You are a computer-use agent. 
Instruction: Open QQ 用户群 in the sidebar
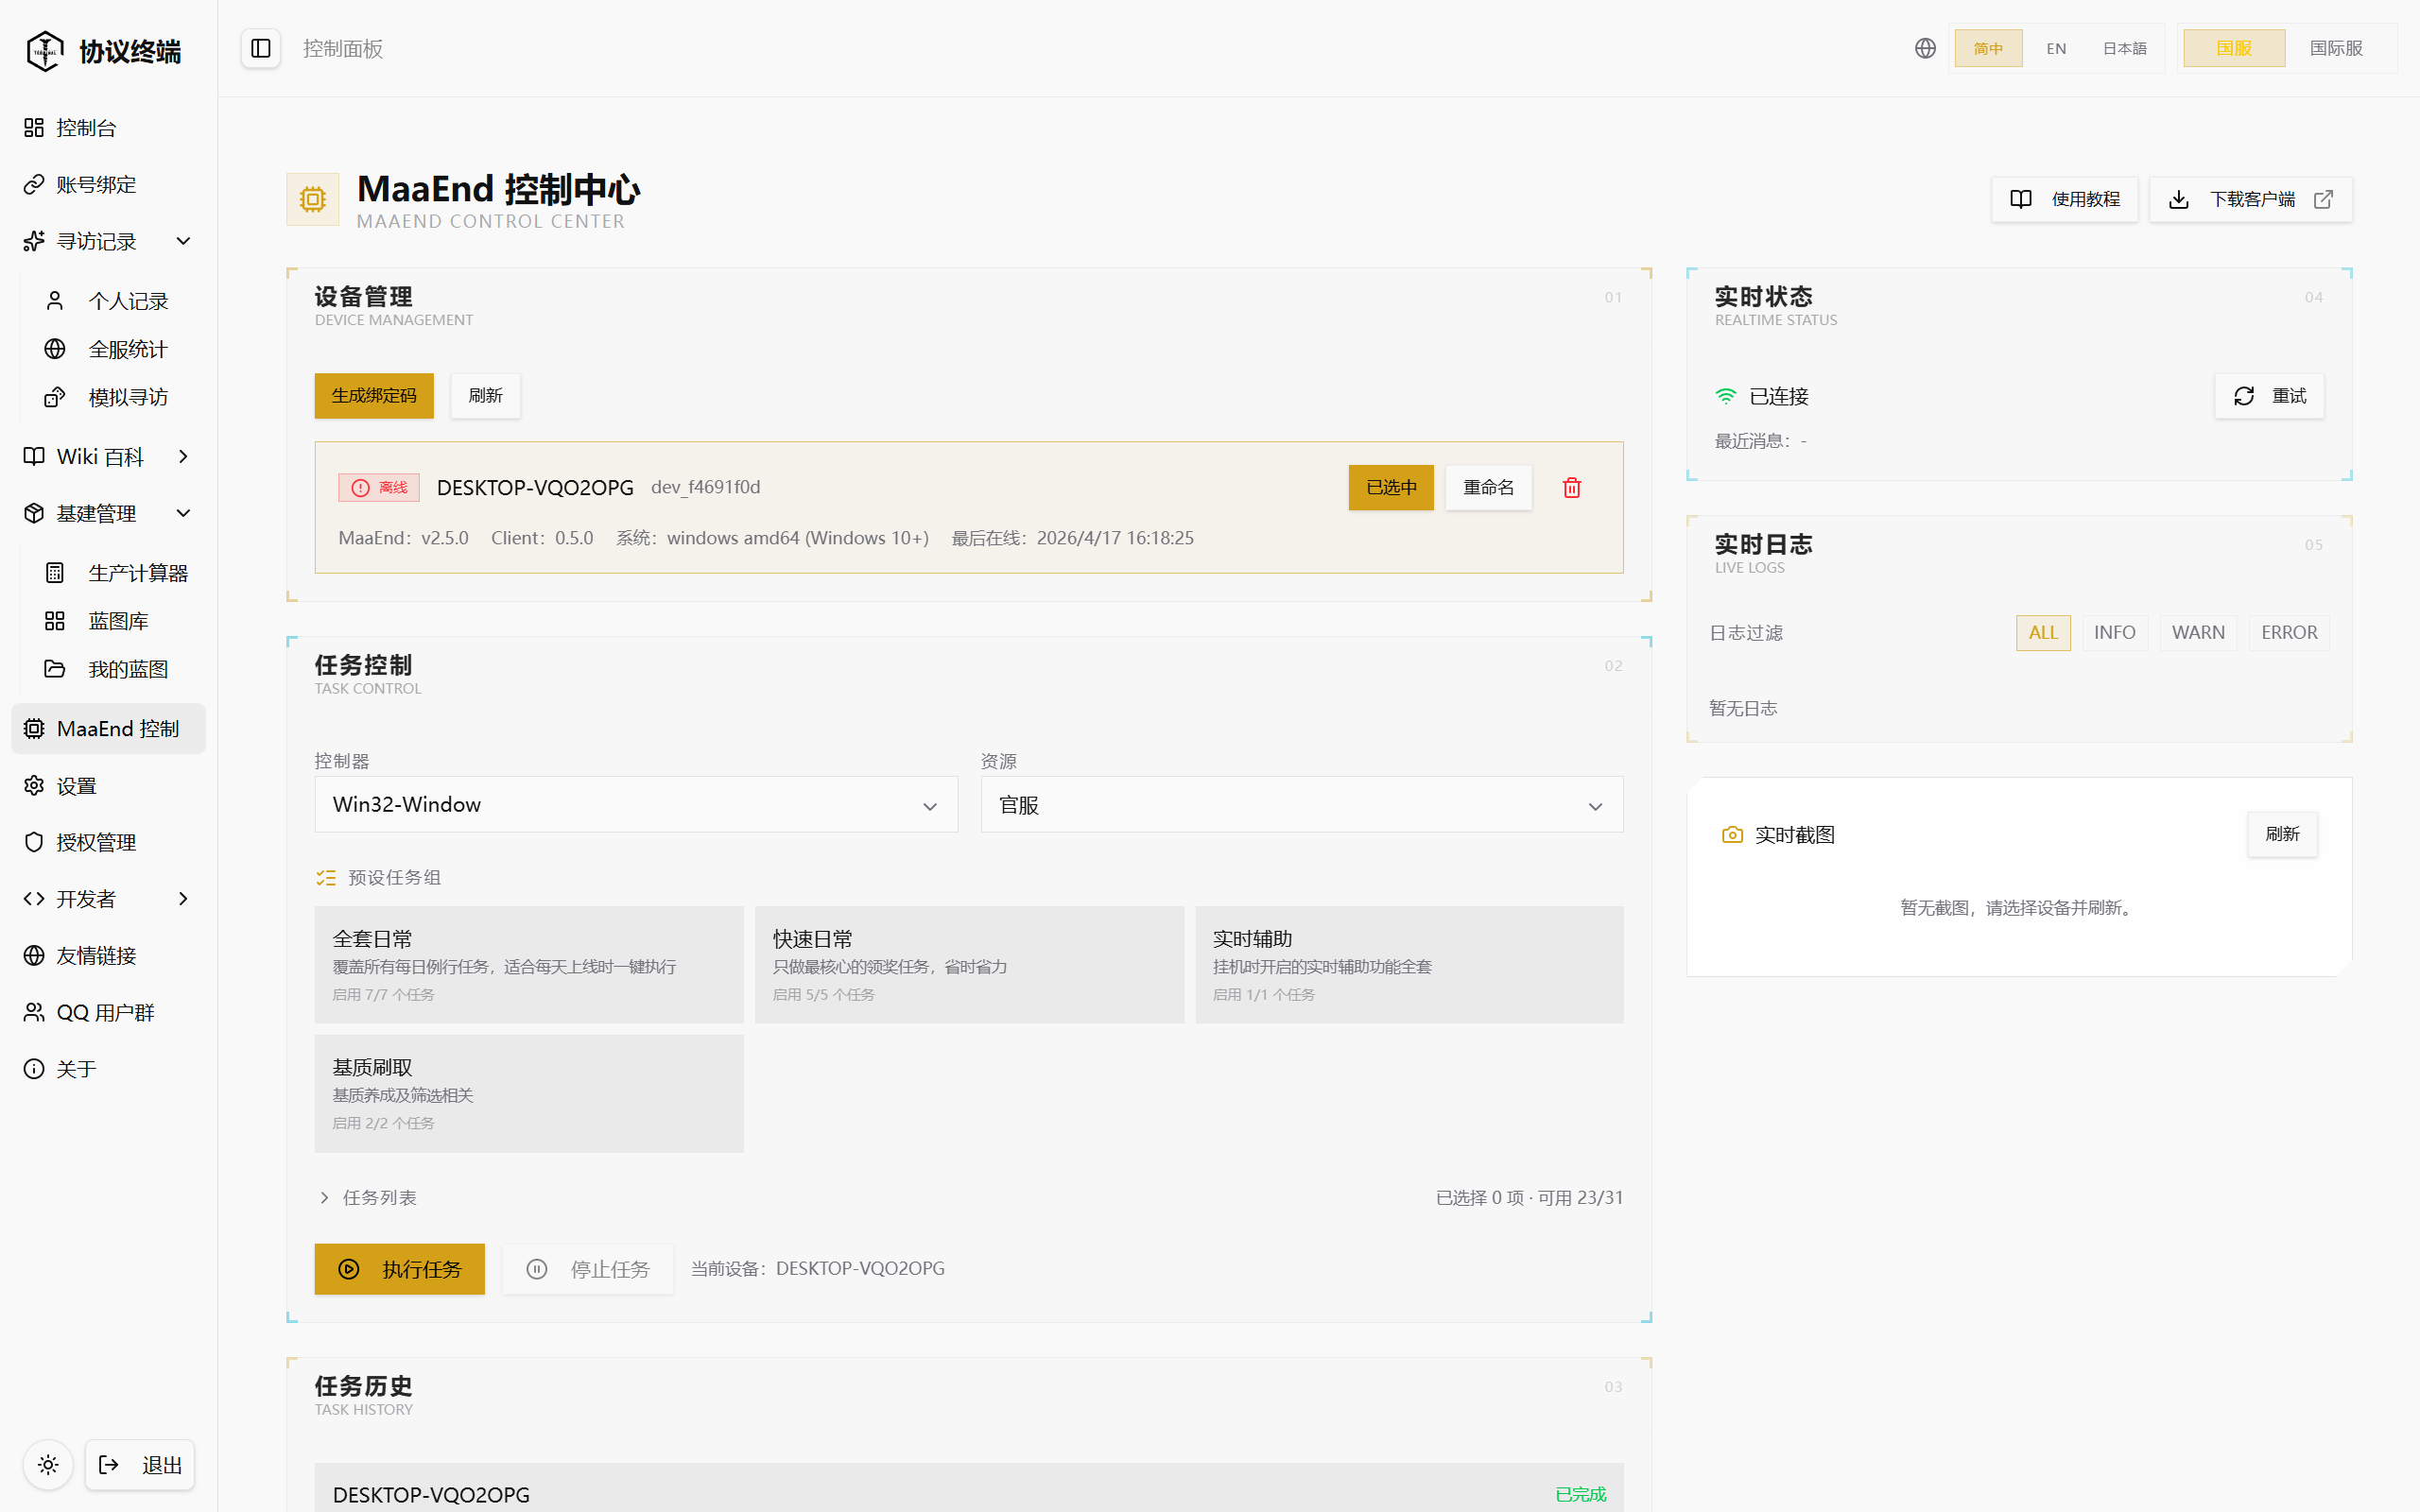(x=108, y=1013)
